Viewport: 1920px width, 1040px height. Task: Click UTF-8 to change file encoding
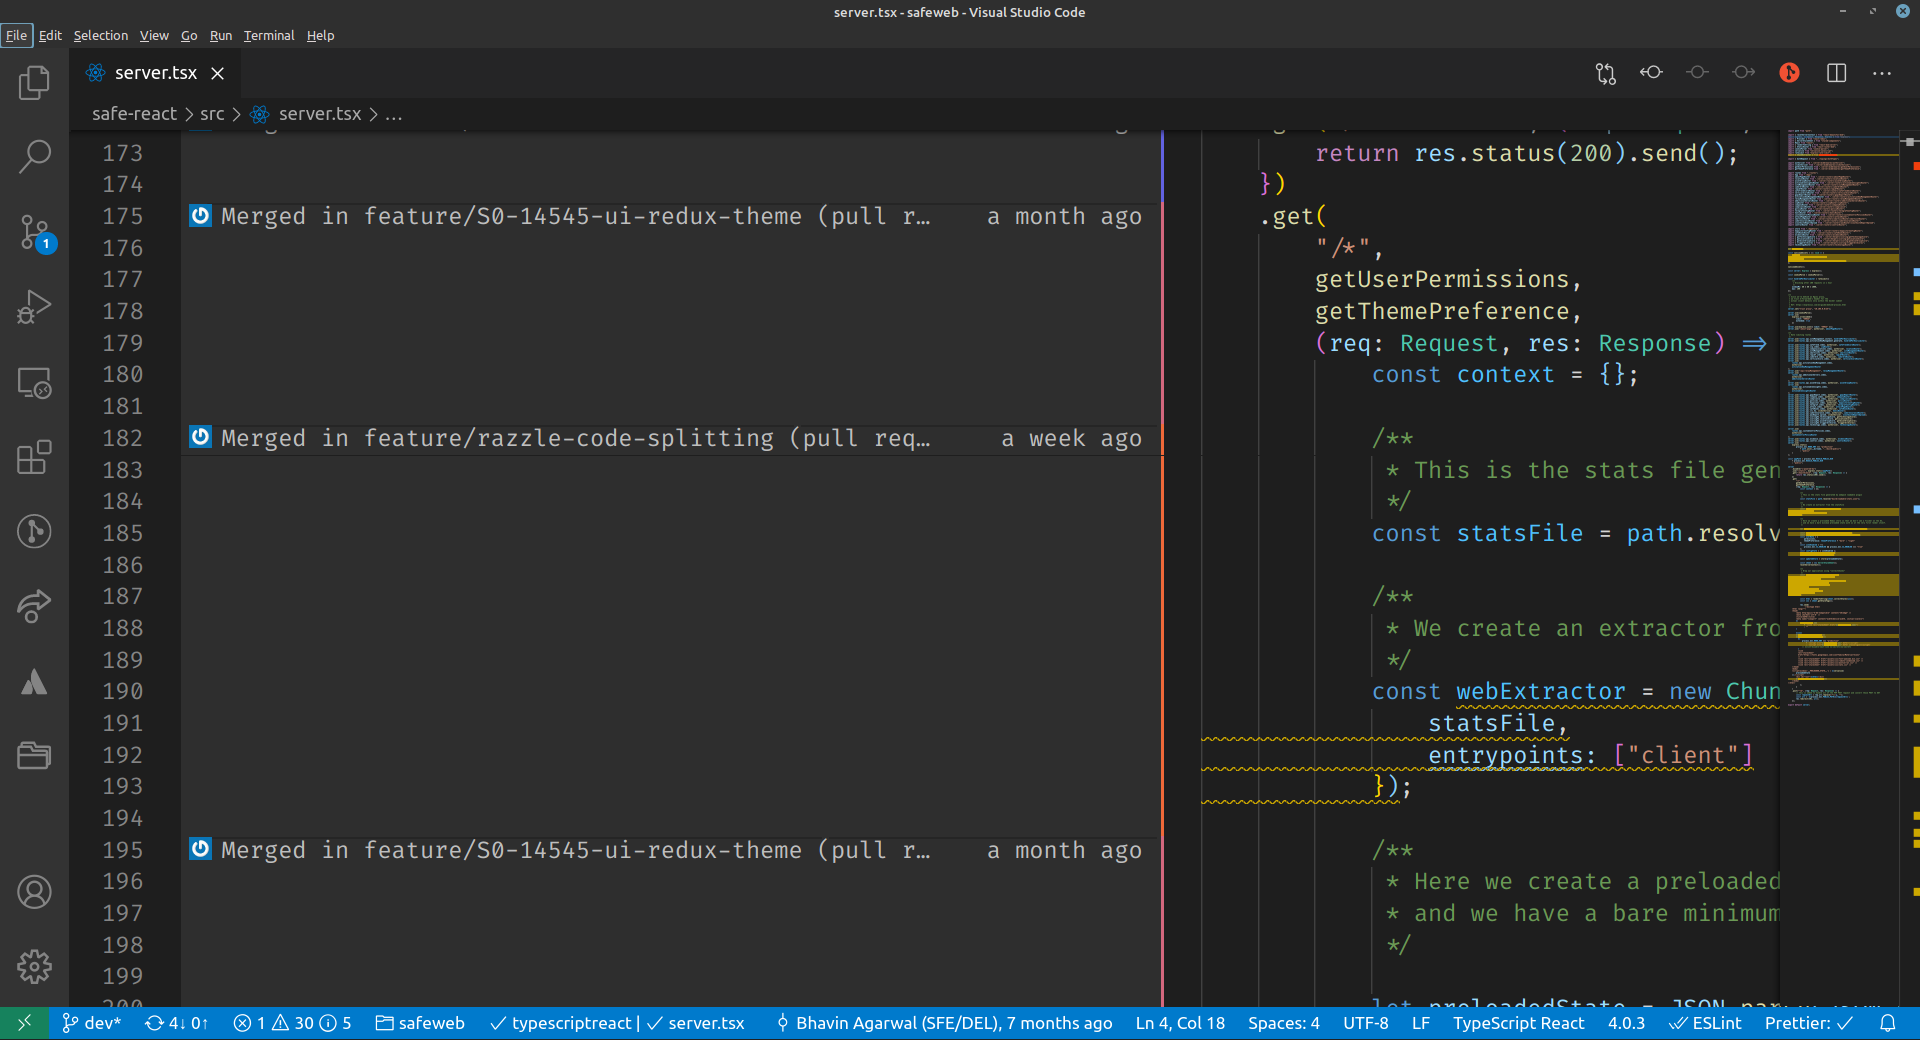tap(1366, 1023)
